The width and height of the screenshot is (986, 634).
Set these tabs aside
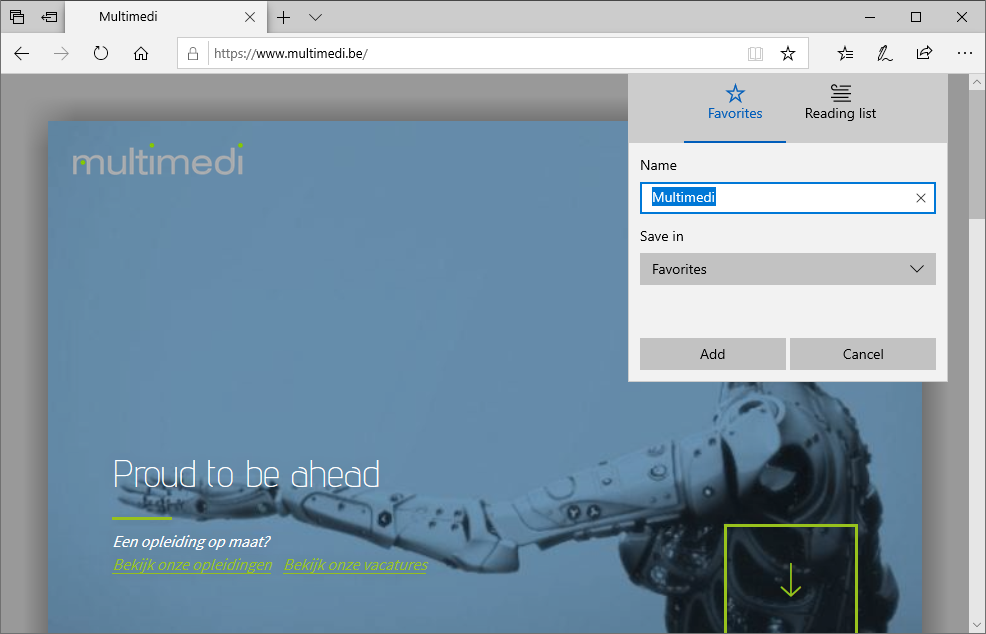click(49, 17)
